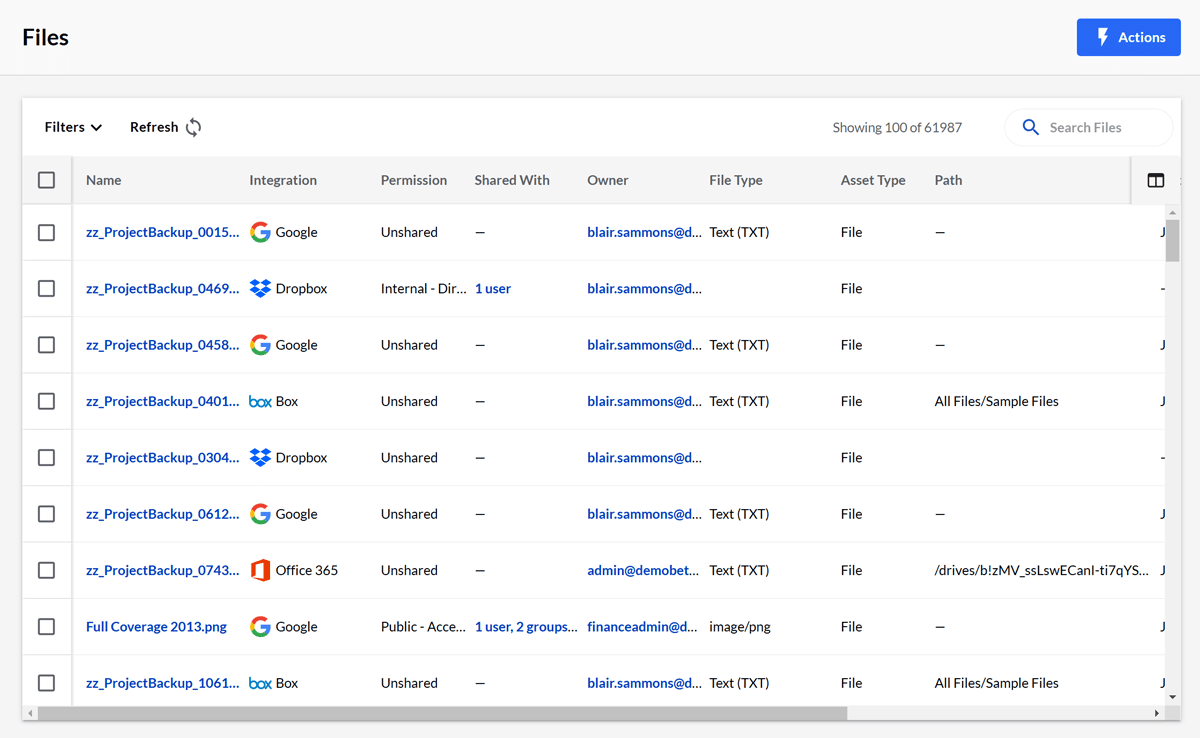Click the magnifier icon in search box
This screenshot has width=1200, height=738.
[x=1030, y=127]
